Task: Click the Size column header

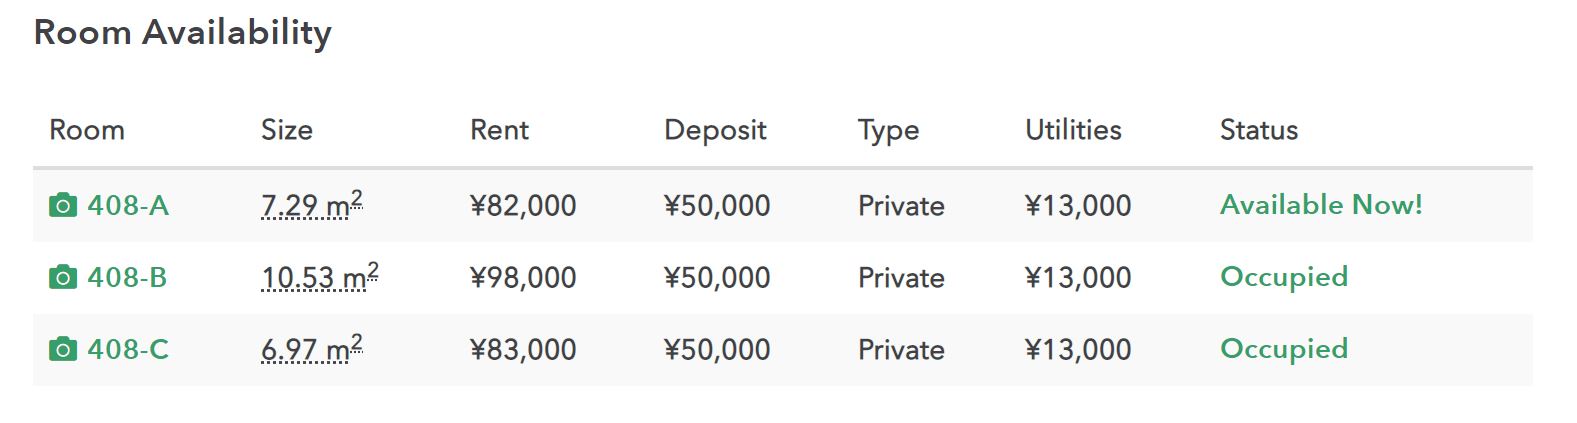Action: (287, 130)
